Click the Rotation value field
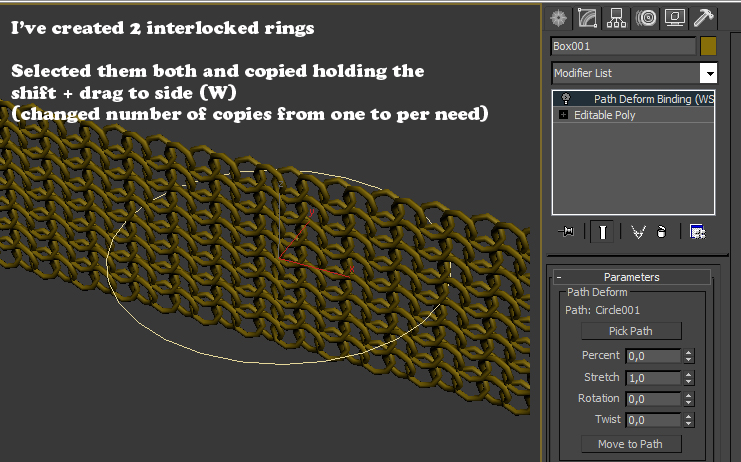 (x=653, y=399)
